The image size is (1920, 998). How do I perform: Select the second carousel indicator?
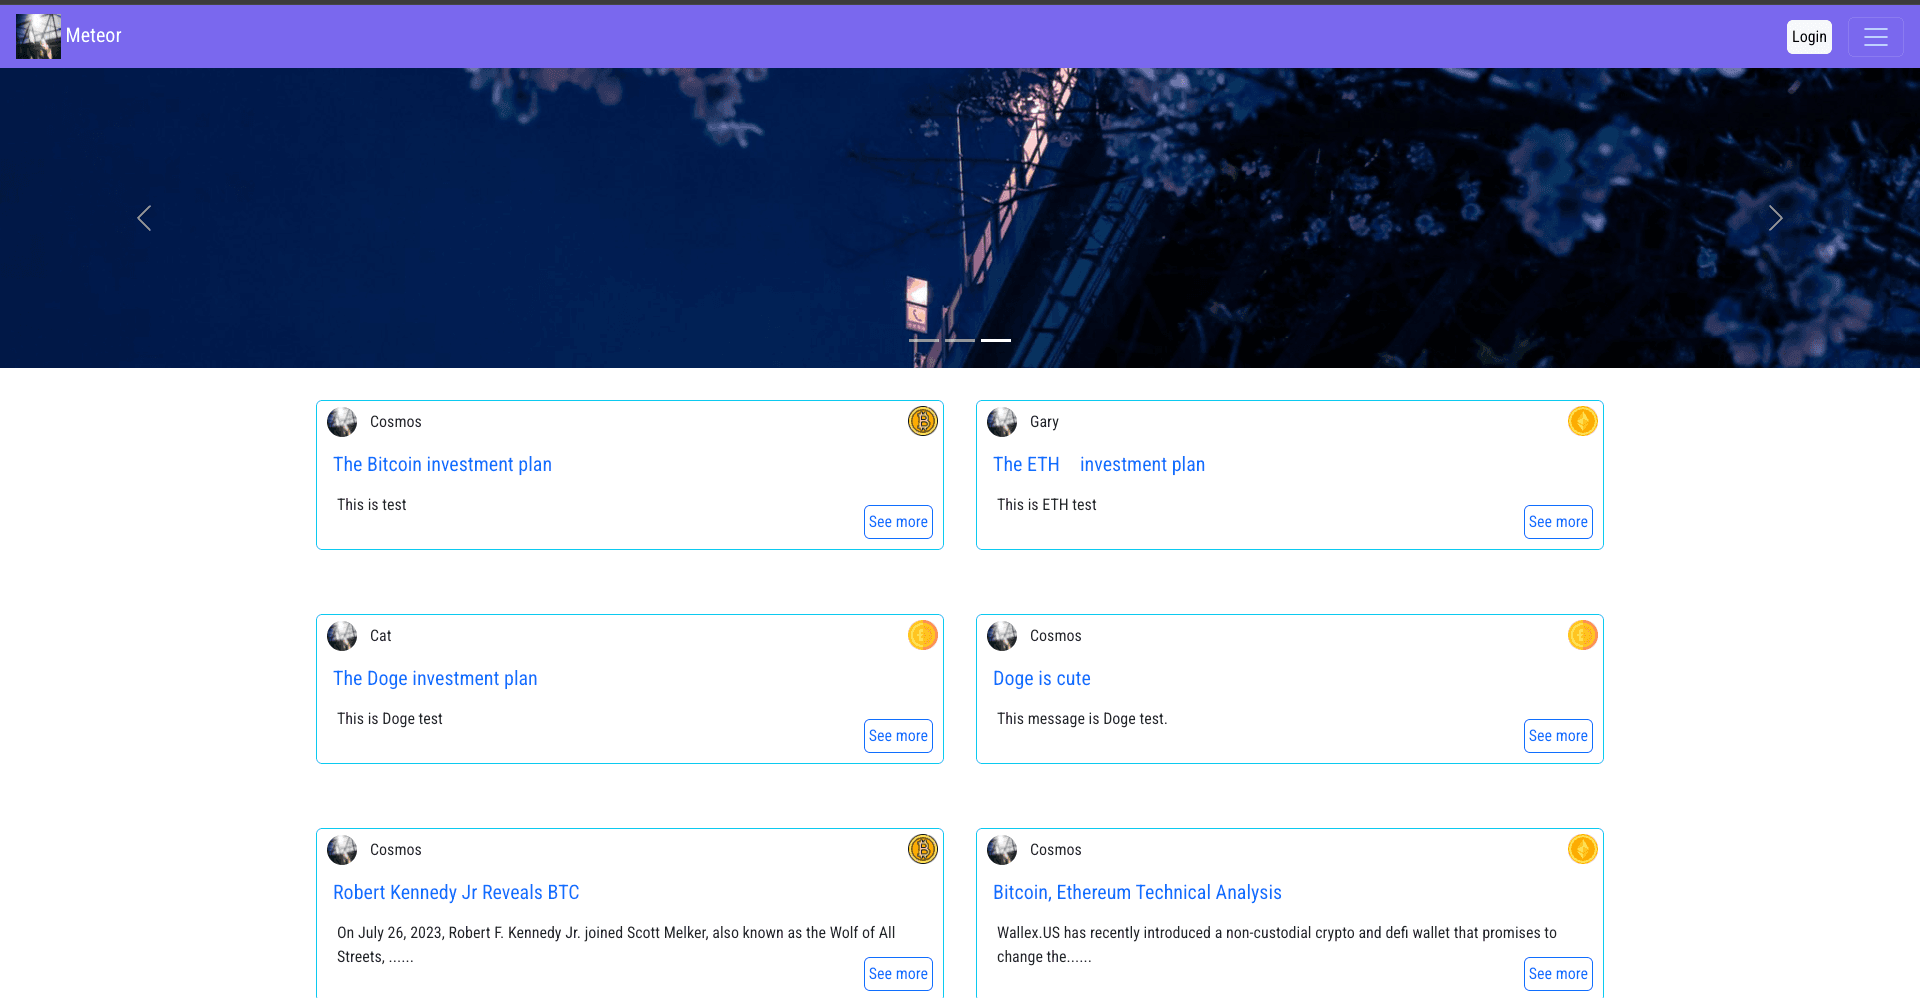pos(960,340)
